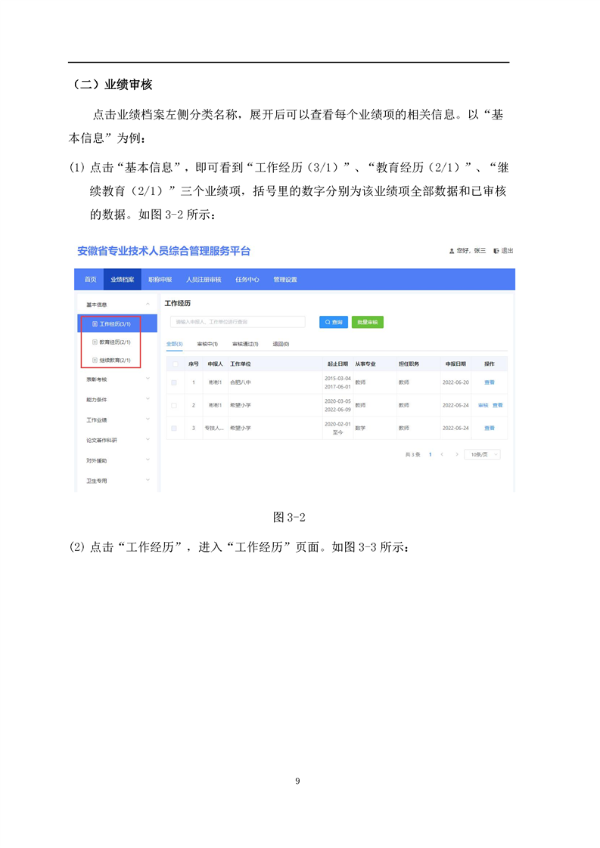Viewport: 600px width, 848px height.
Task: Click the 工作经历 panel heading
Action: coord(177,303)
